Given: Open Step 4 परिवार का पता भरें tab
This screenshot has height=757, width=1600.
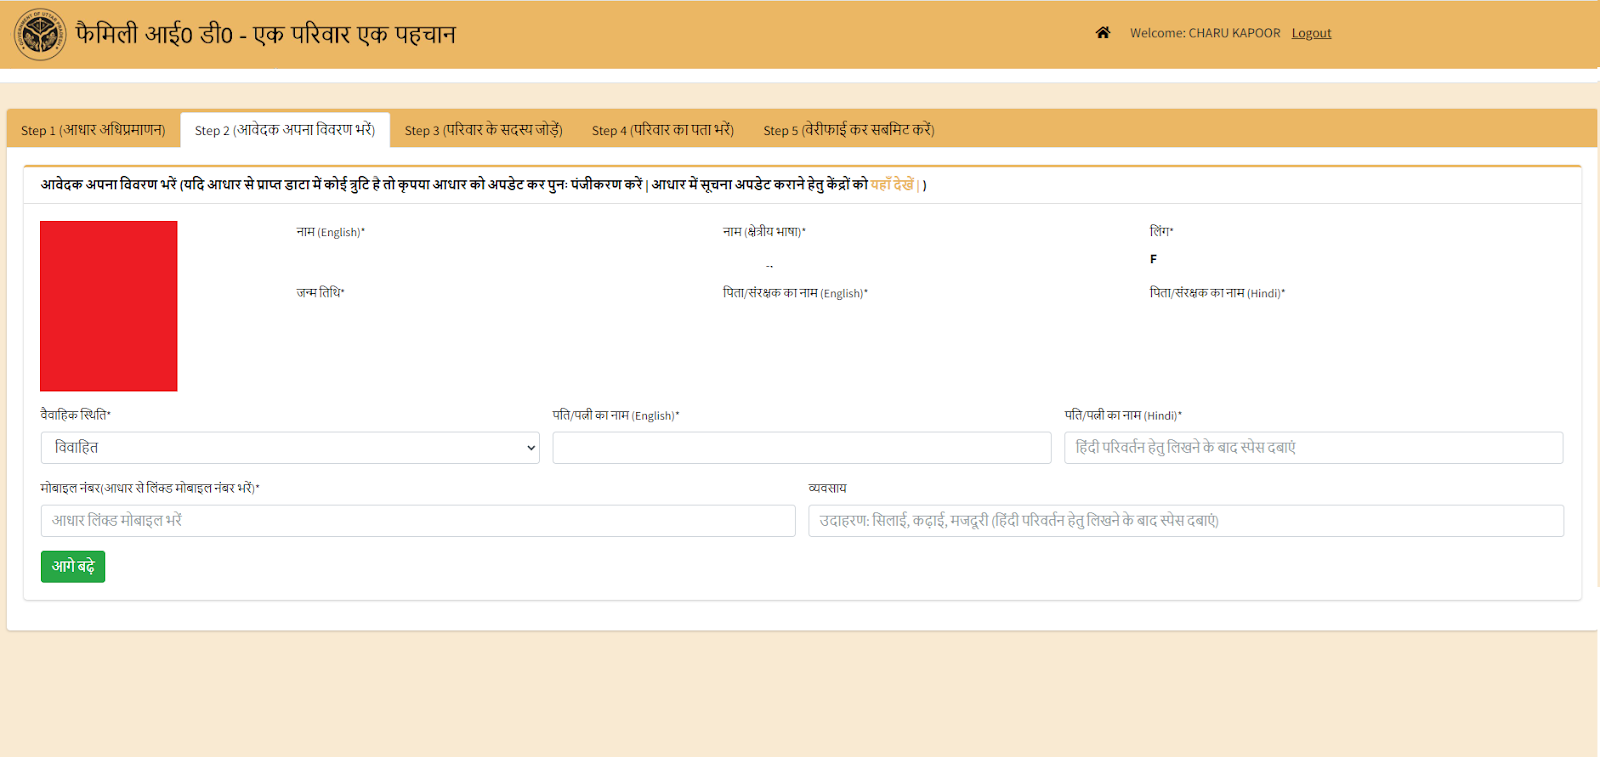Looking at the screenshot, I should (x=662, y=130).
